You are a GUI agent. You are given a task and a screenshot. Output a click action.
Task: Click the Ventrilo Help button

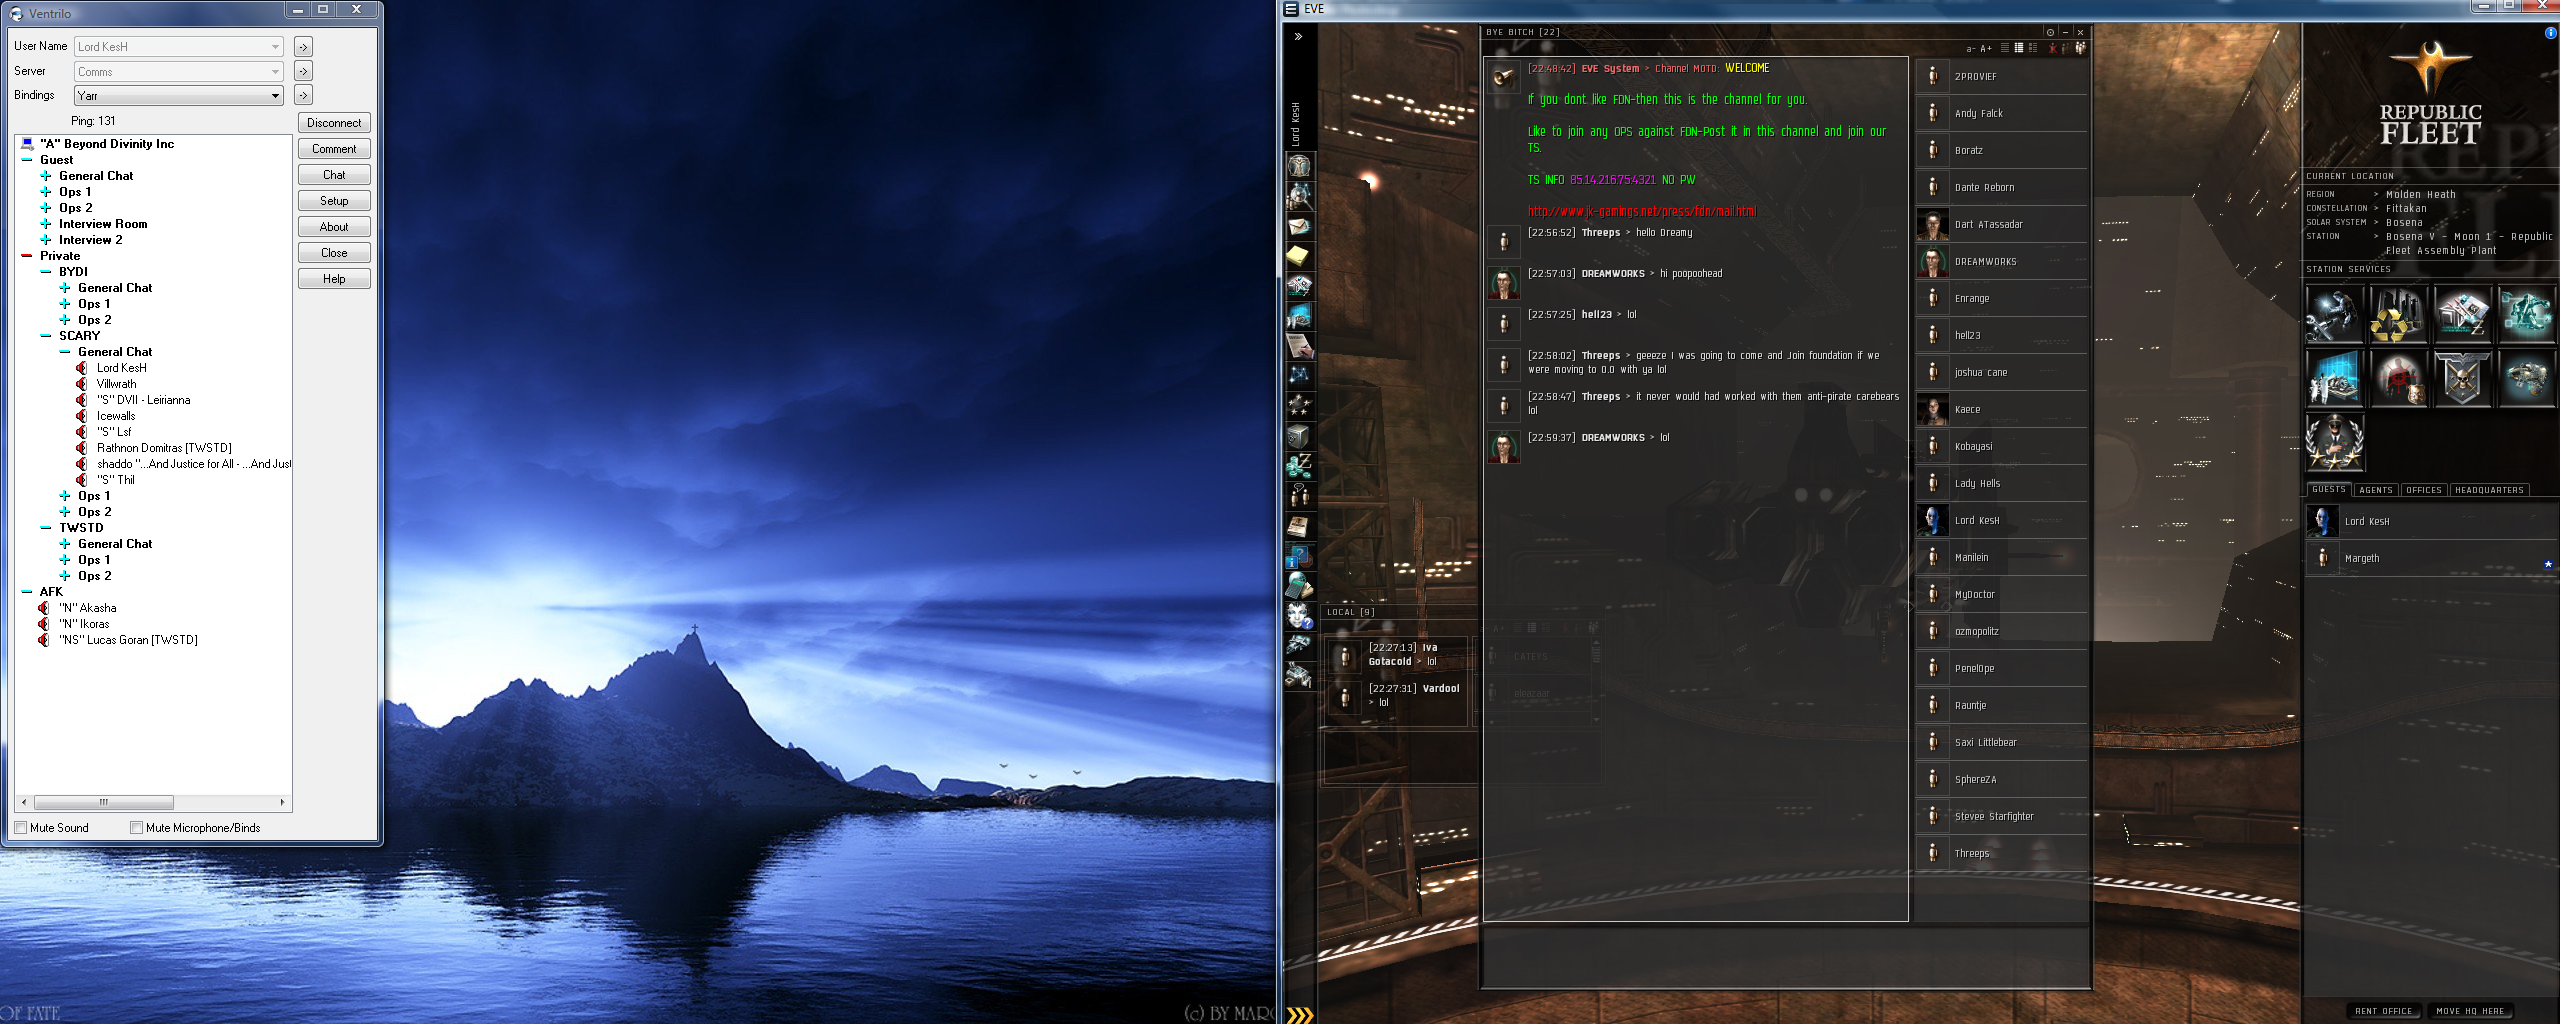click(x=334, y=279)
